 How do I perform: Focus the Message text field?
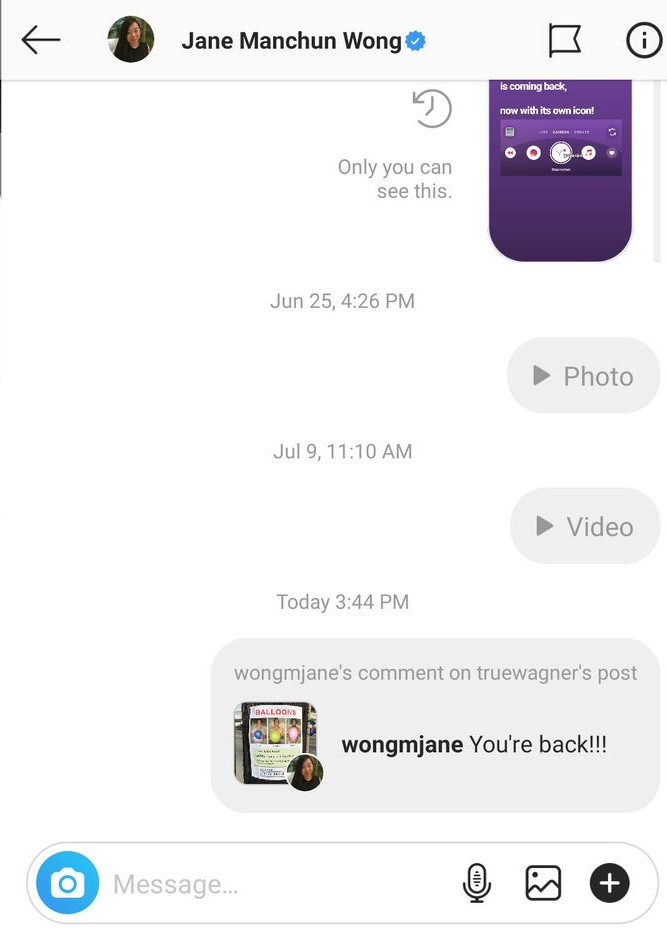point(278,884)
